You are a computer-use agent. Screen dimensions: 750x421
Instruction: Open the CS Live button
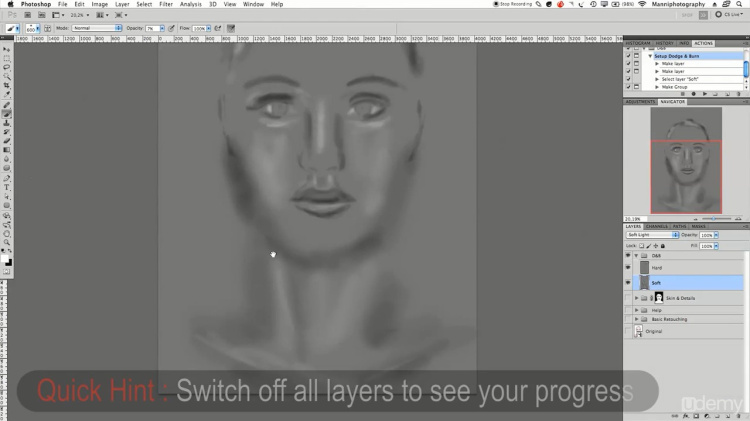729,15
